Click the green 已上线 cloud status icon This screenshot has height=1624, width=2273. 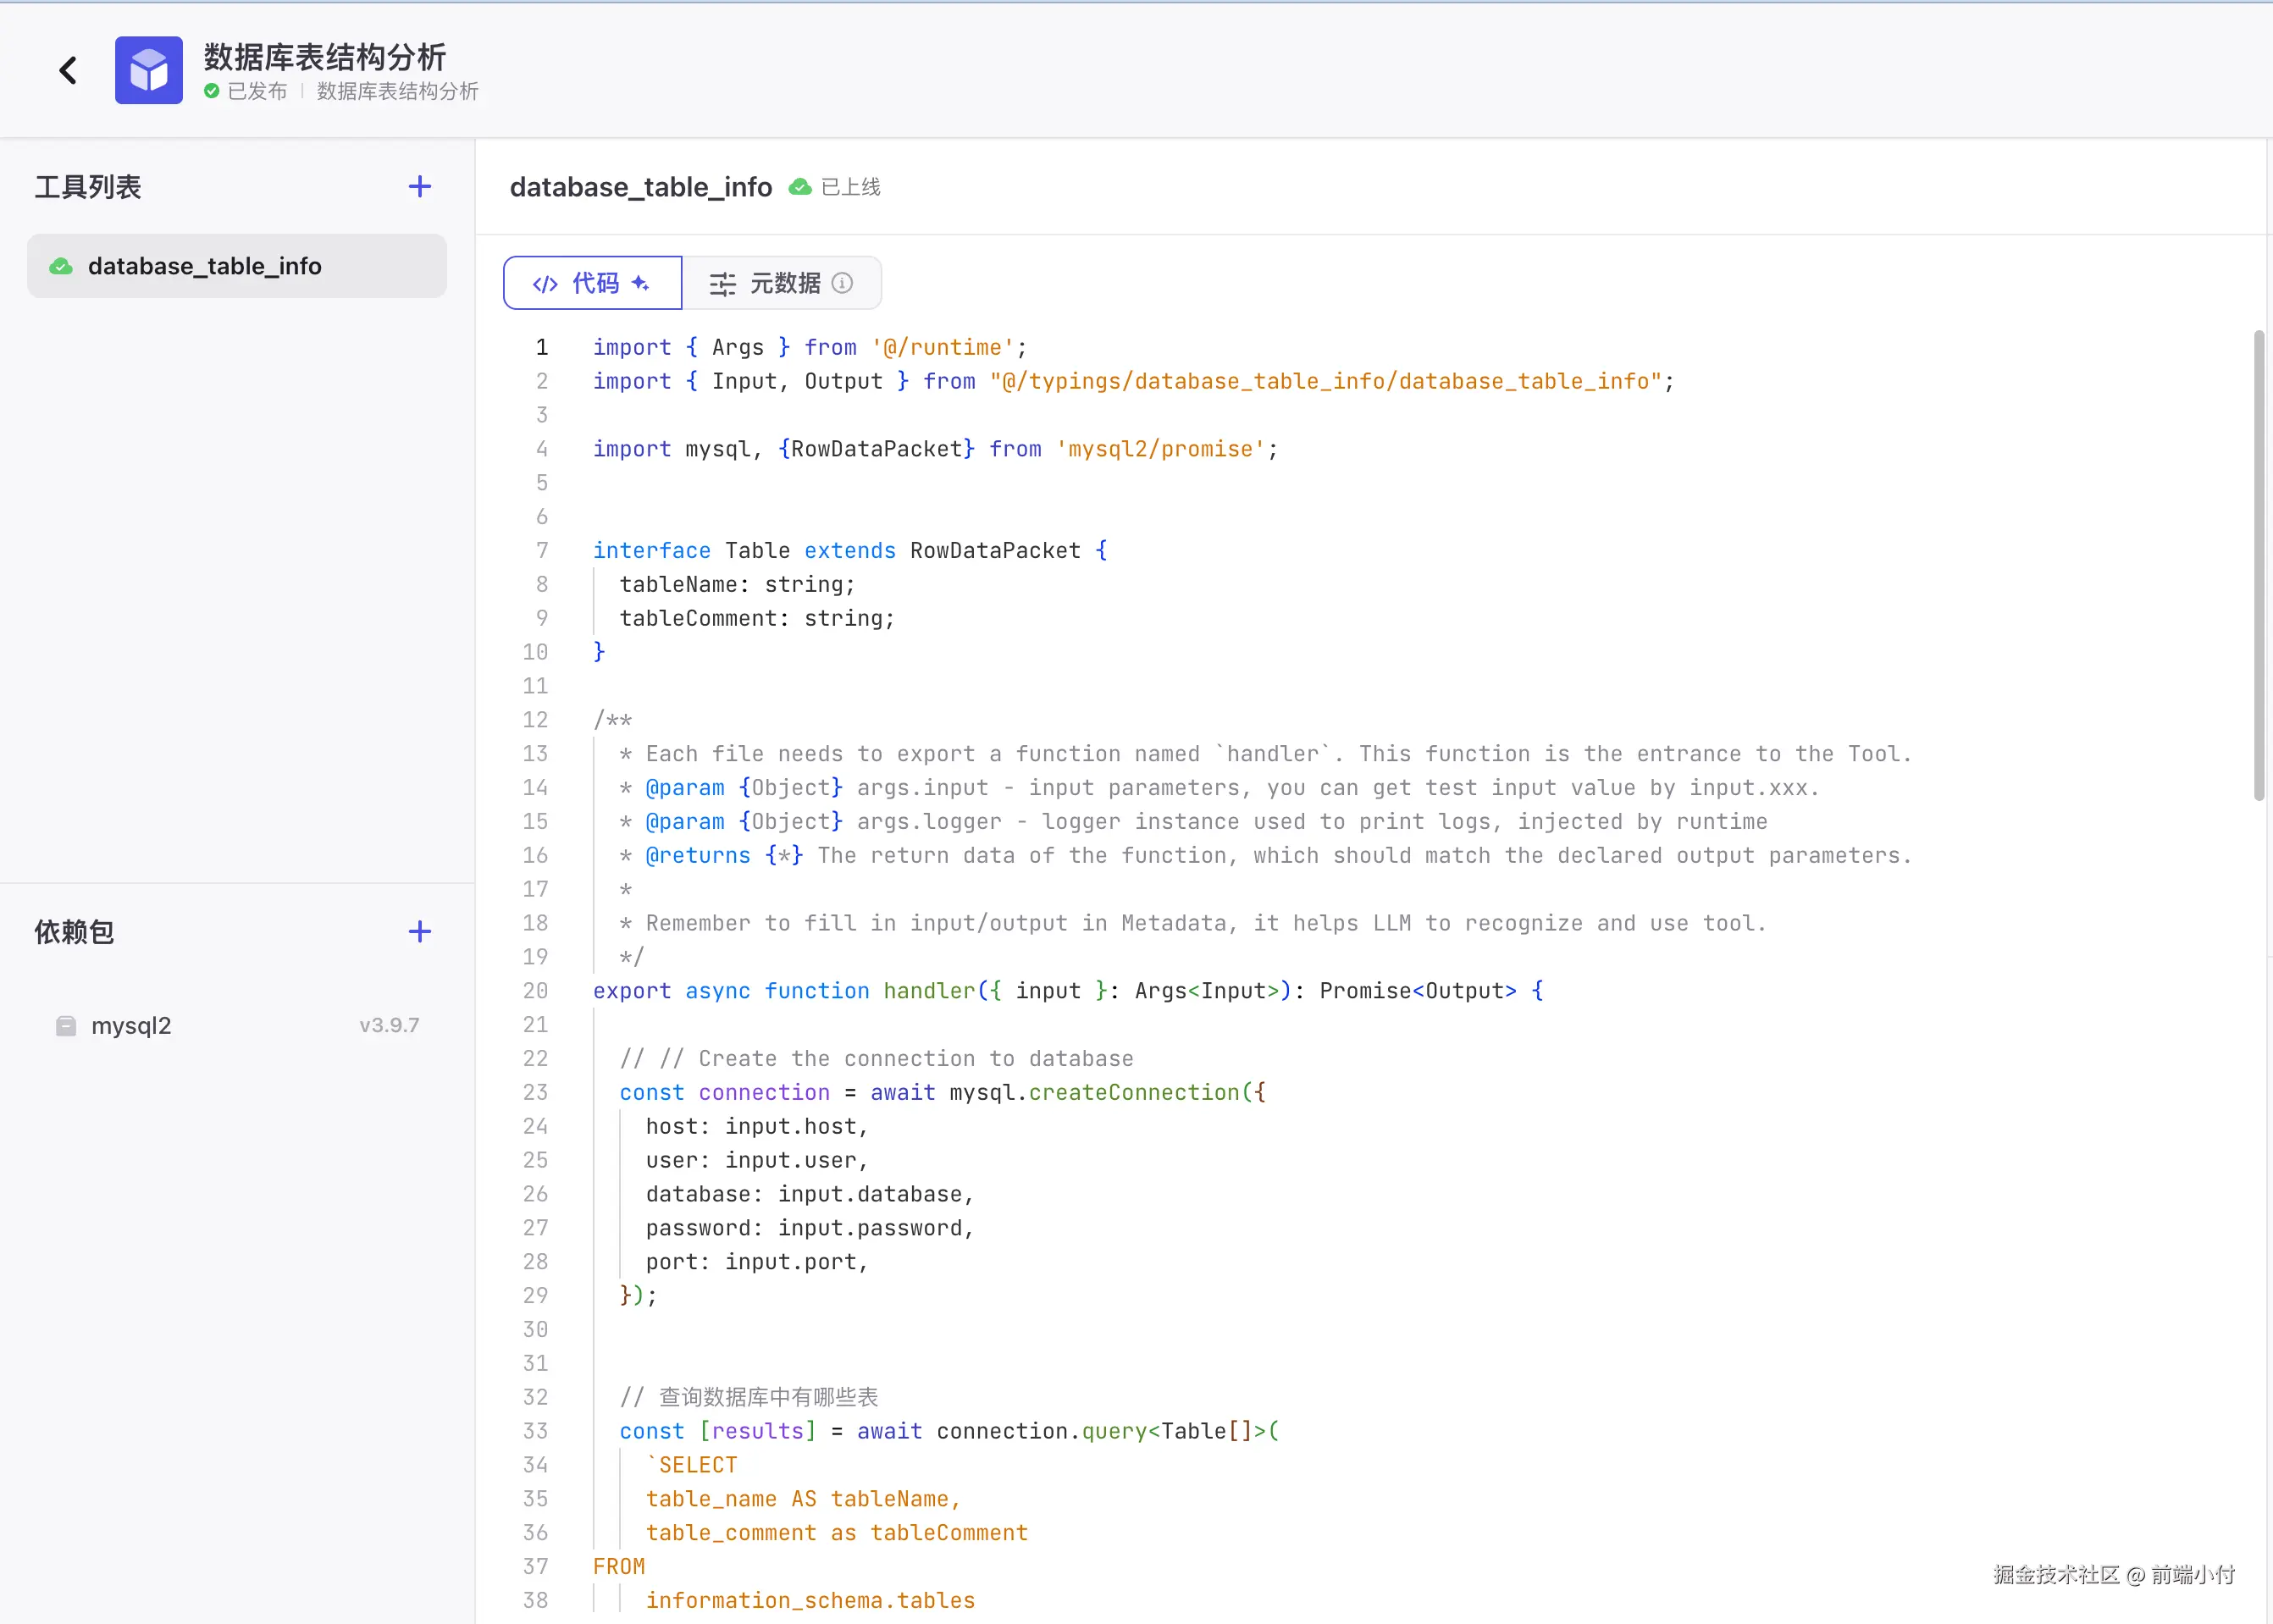[800, 187]
